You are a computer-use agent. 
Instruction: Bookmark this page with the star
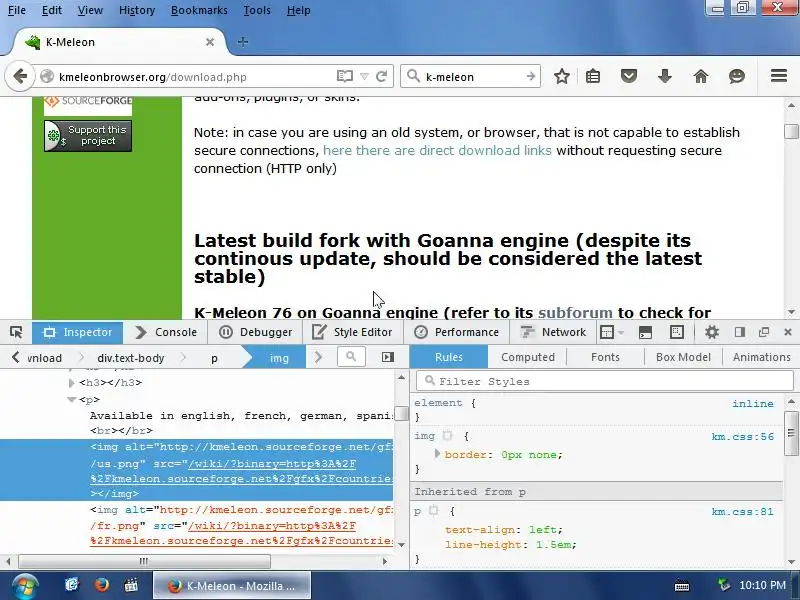coord(562,77)
